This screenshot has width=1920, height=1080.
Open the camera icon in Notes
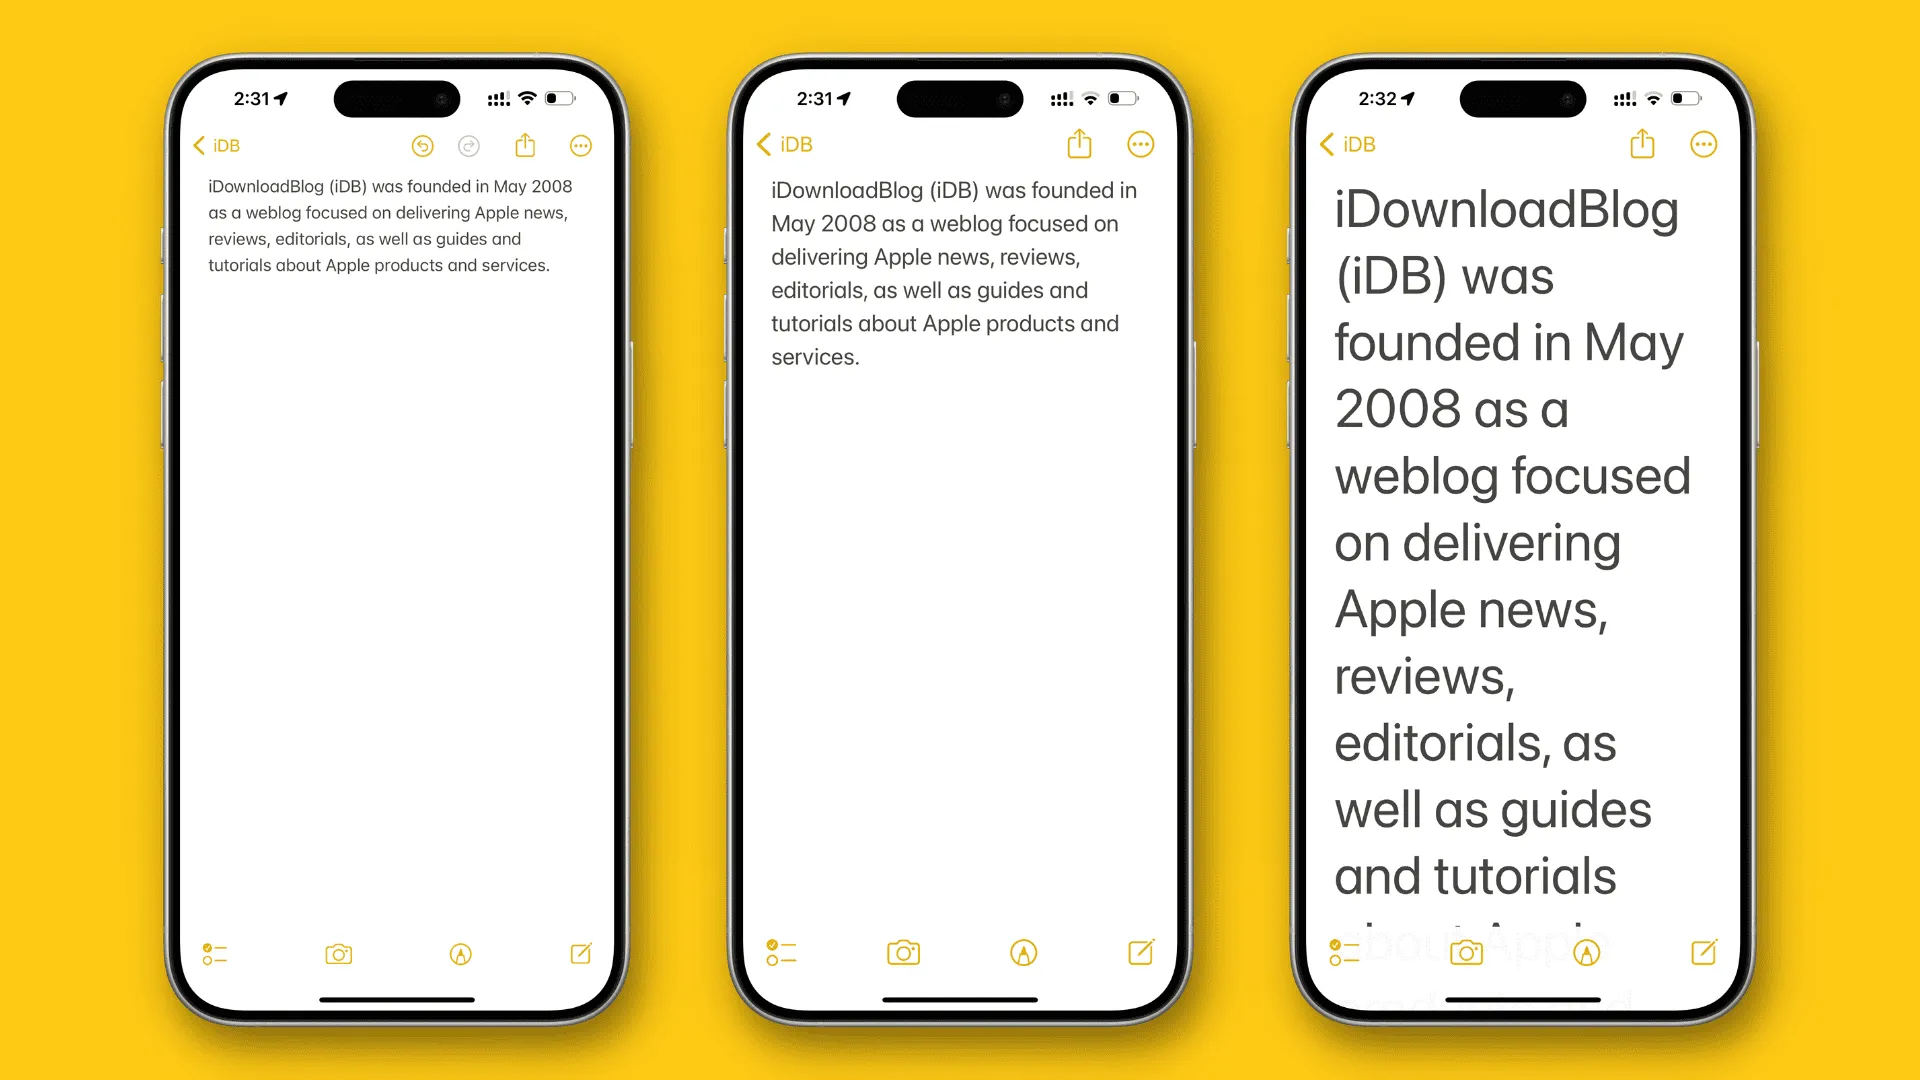click(x=340, y=952)
